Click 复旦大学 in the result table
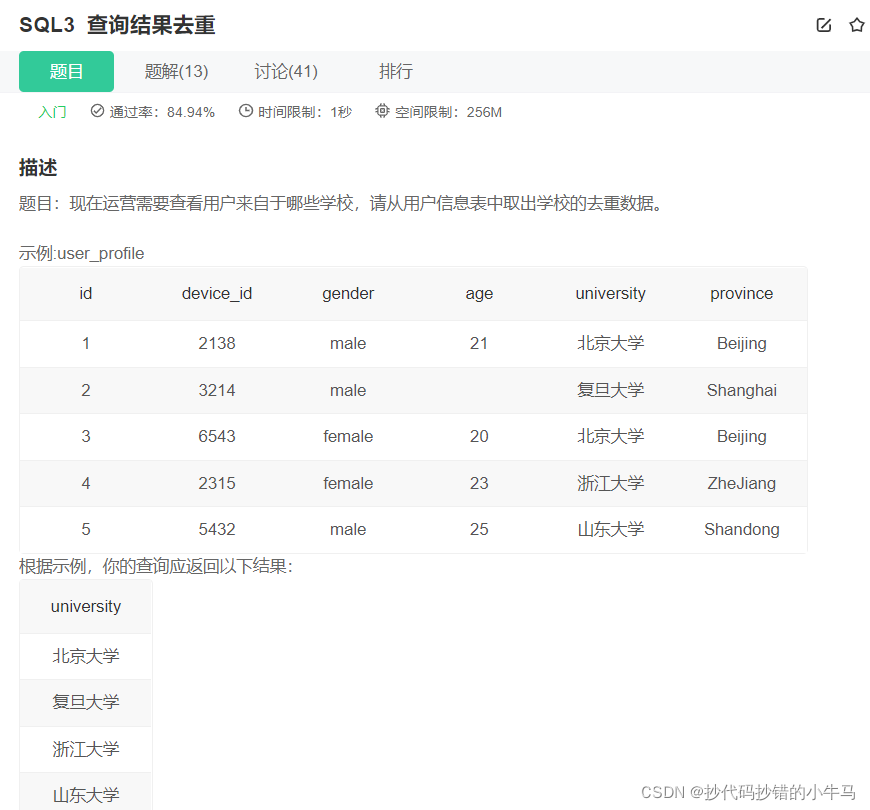Screen dimensions: 870x810 pos(85,702)
